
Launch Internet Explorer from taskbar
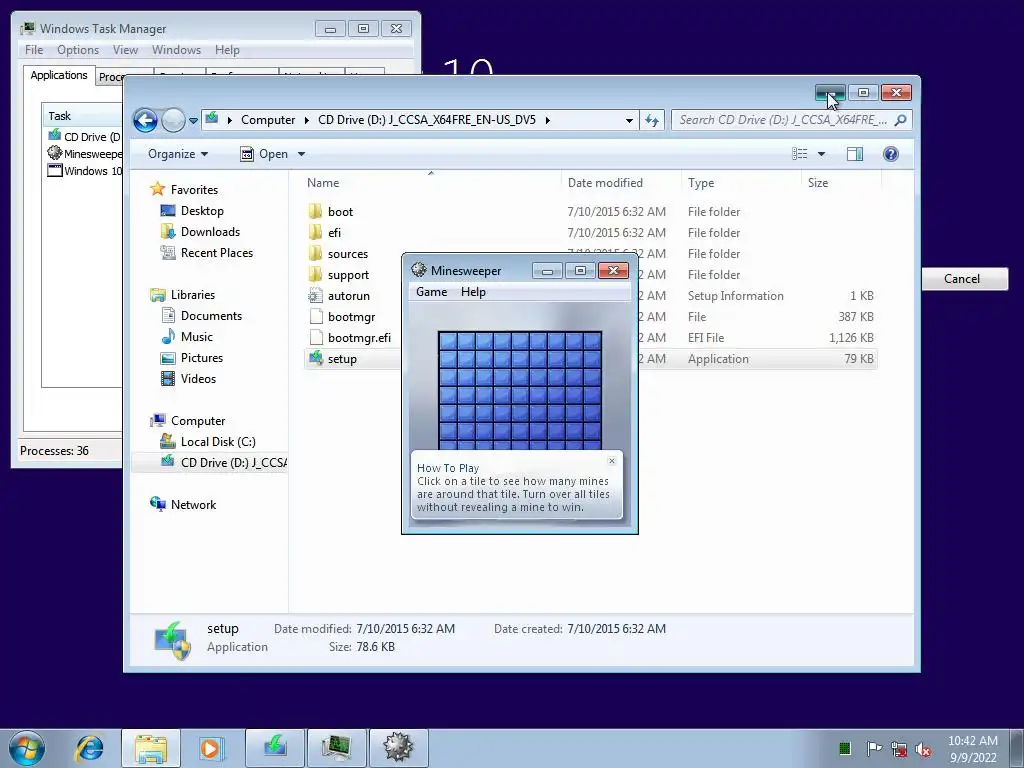pos(89,748)
